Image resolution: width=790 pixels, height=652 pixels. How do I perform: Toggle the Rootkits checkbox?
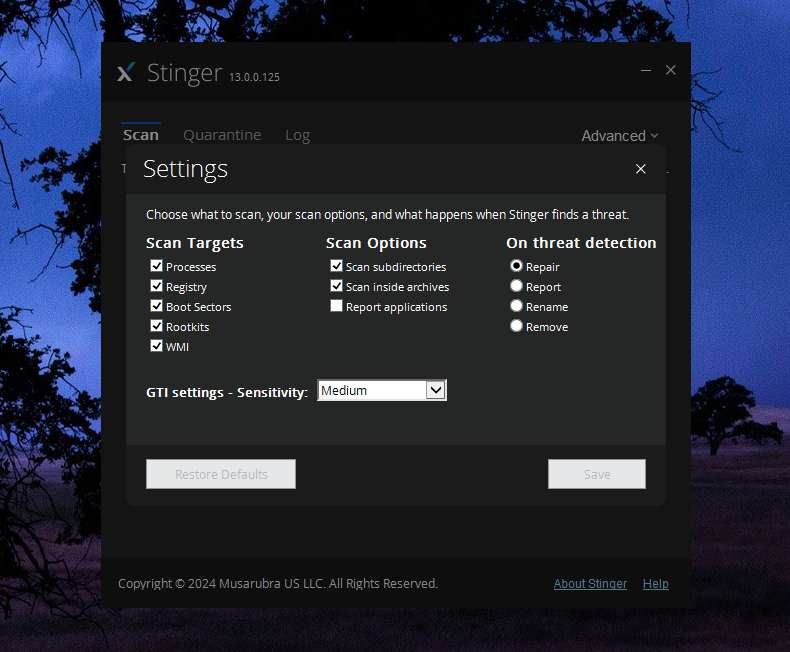[157, 326]
